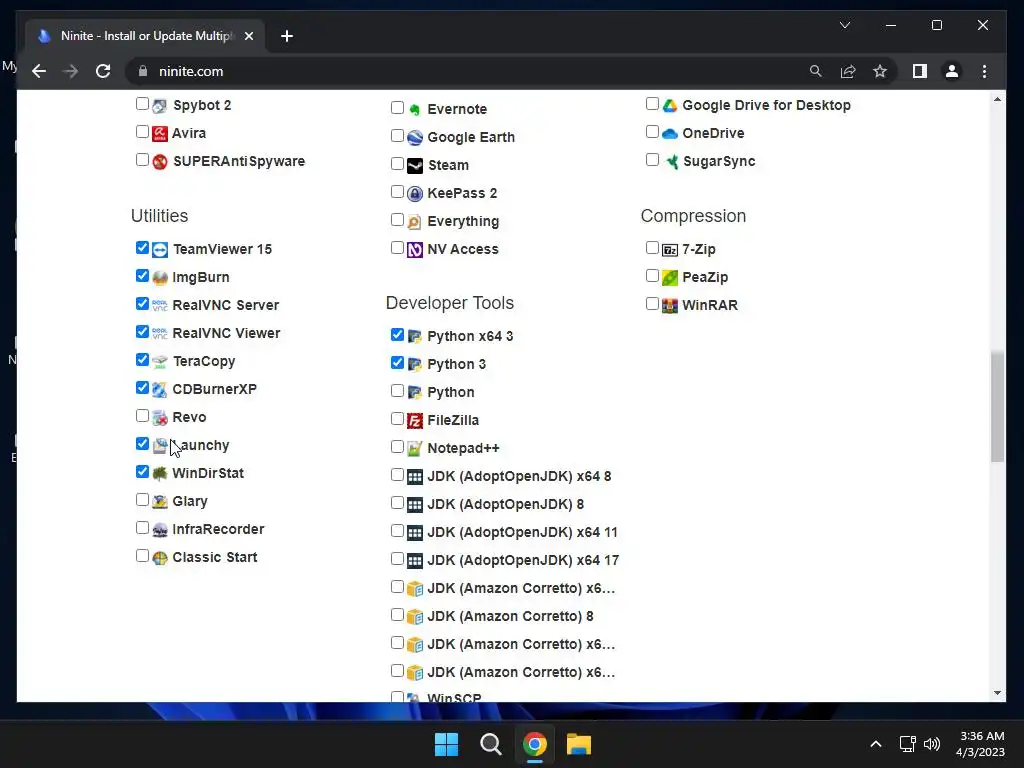Viewport: 1024px width, 768px height.
Task: Check the WinRAR checkbox
Action: click(x=652, y=304)
